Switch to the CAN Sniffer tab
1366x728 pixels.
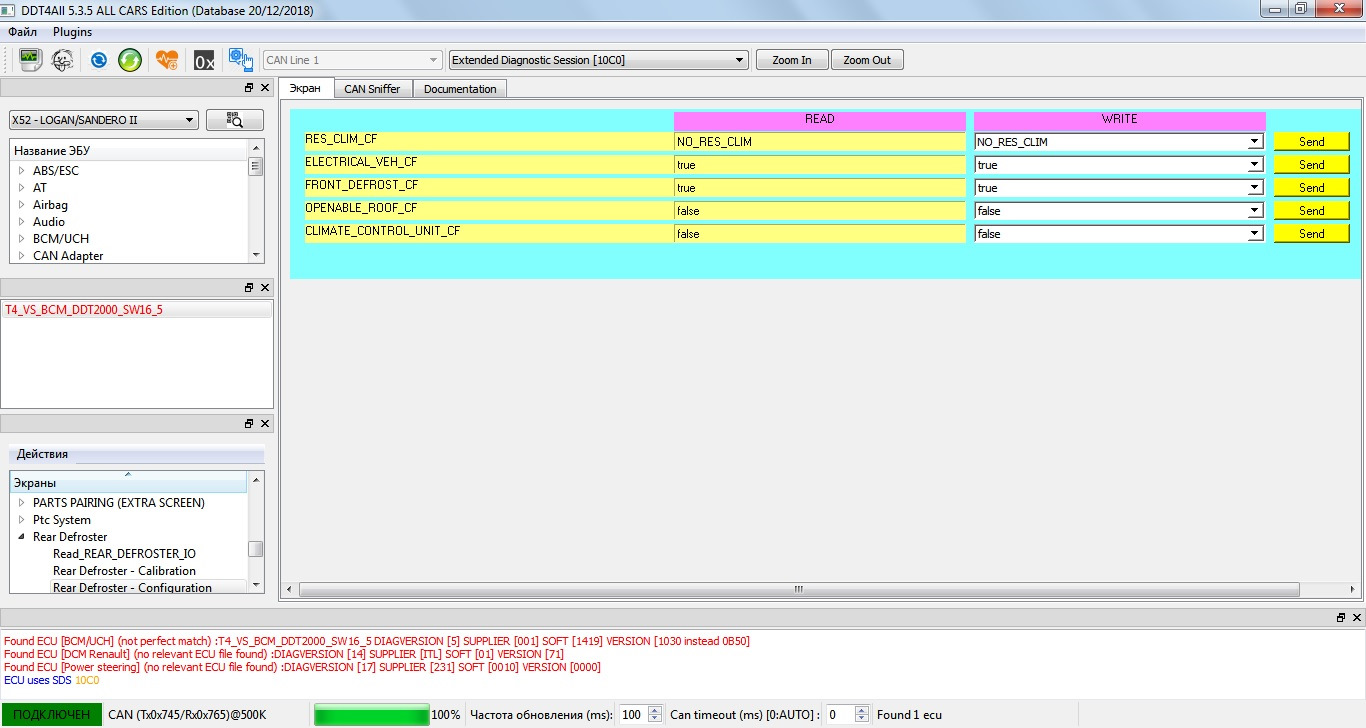click(x=372, y=89)
